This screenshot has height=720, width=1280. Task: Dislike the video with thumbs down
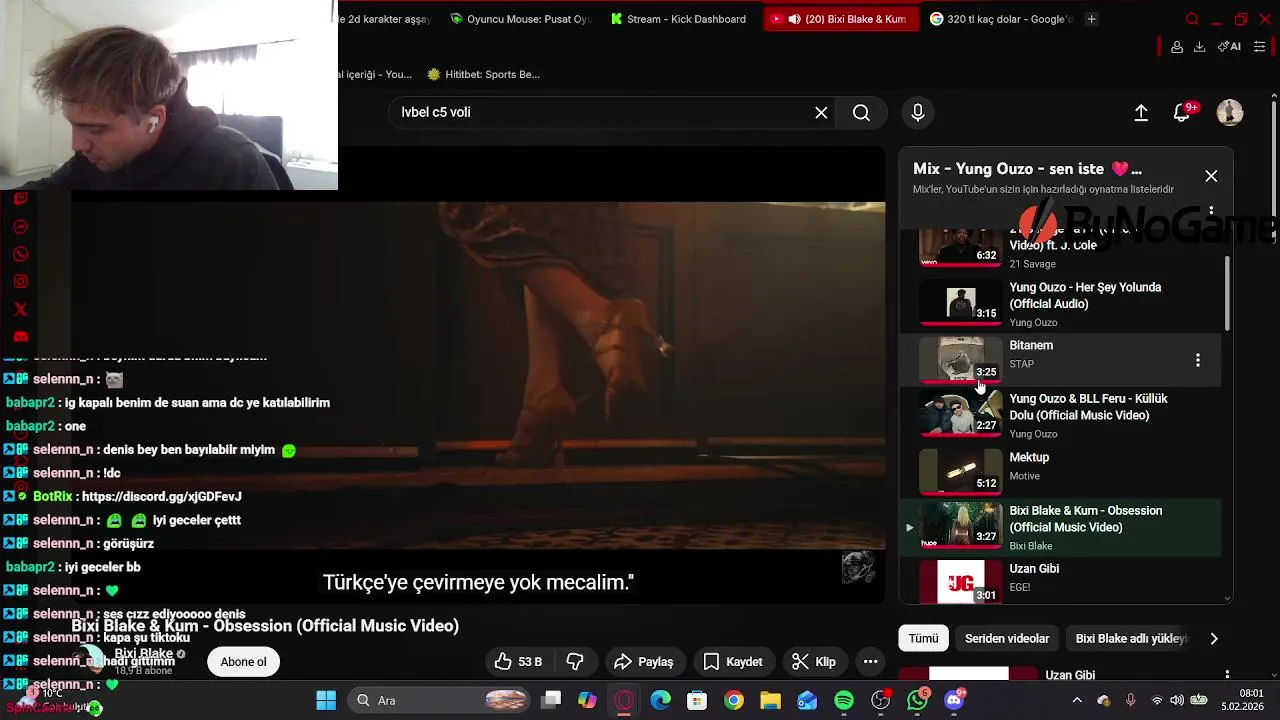point(575,662)
